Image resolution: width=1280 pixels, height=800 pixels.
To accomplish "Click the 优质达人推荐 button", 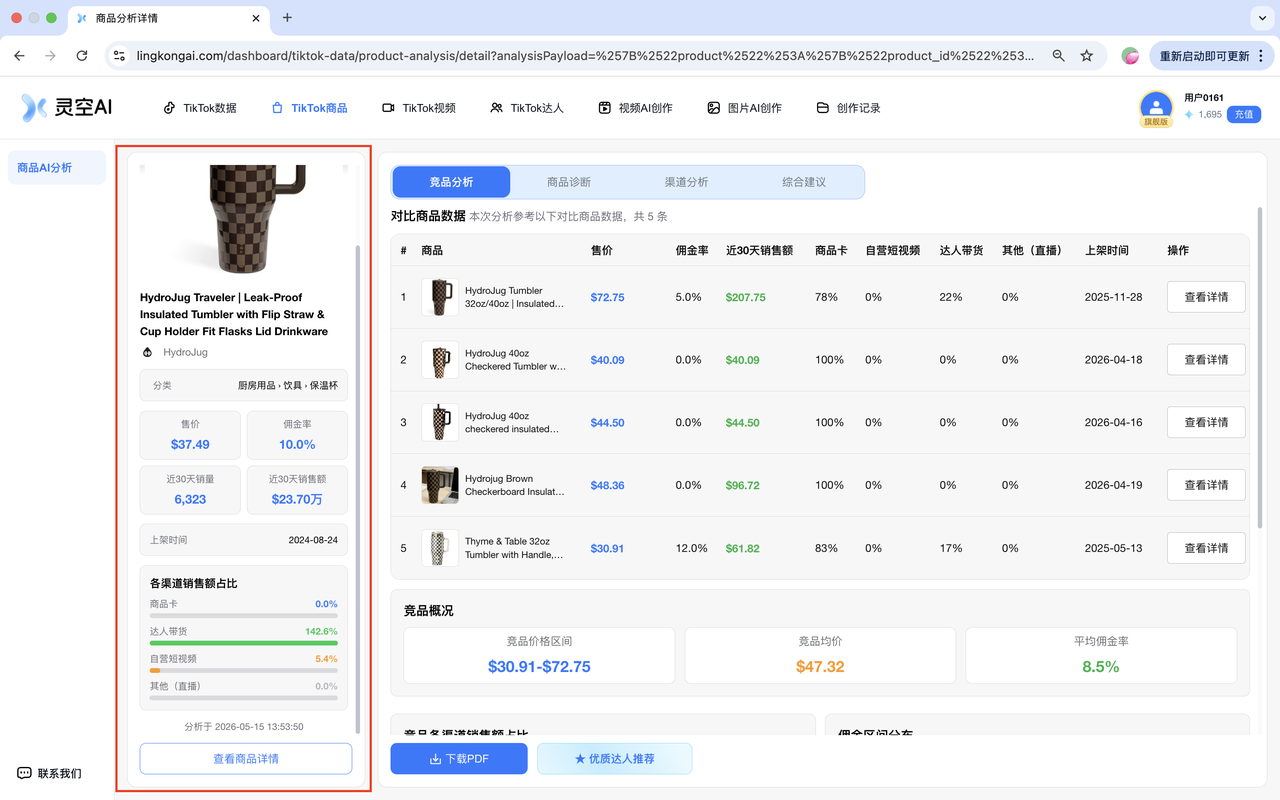I will 614,759.
